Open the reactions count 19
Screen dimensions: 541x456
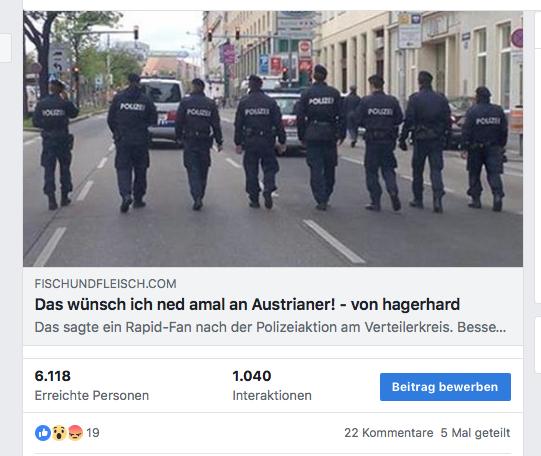click(x=93, y=433)
